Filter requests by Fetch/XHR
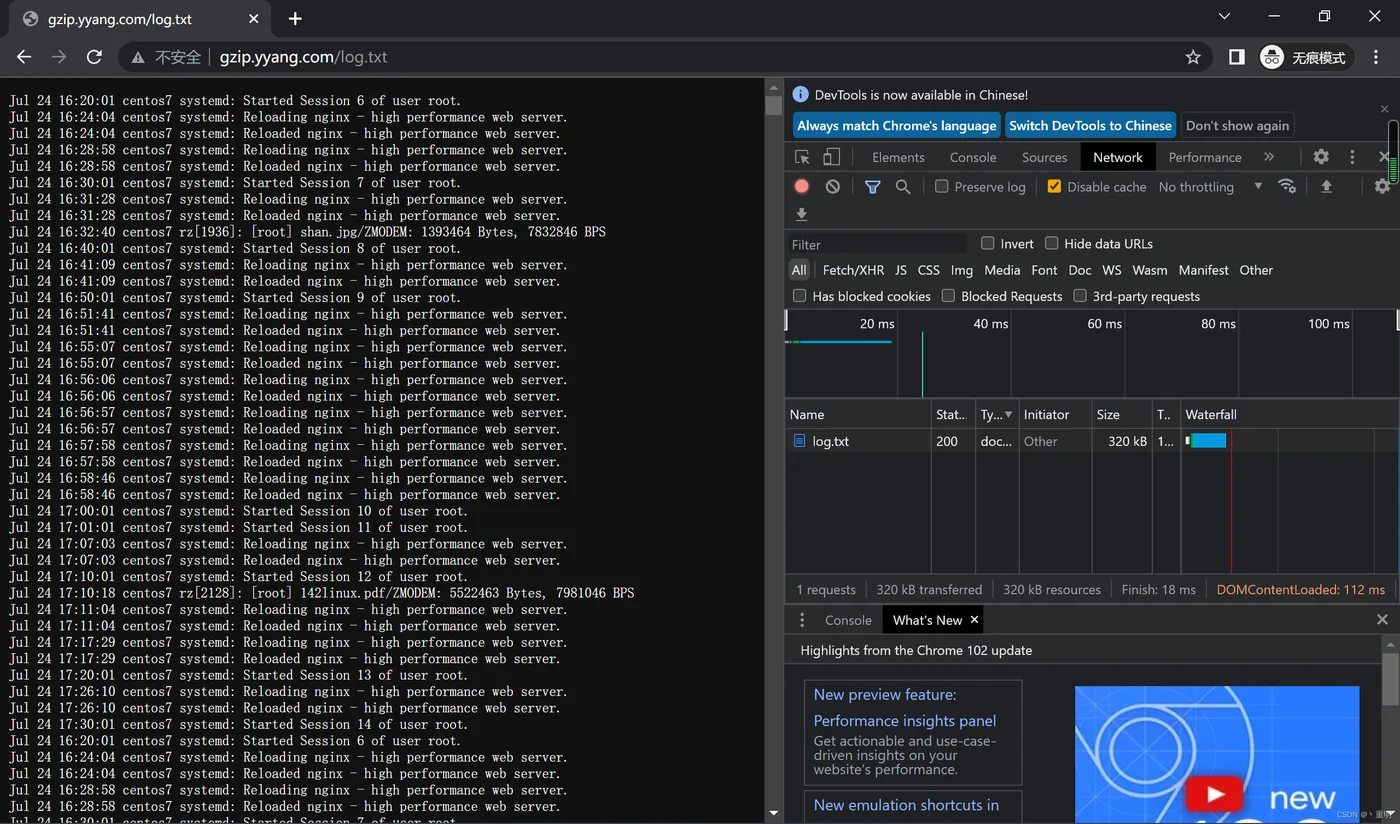Screen dimensions: 1400x824 point(853,270)
